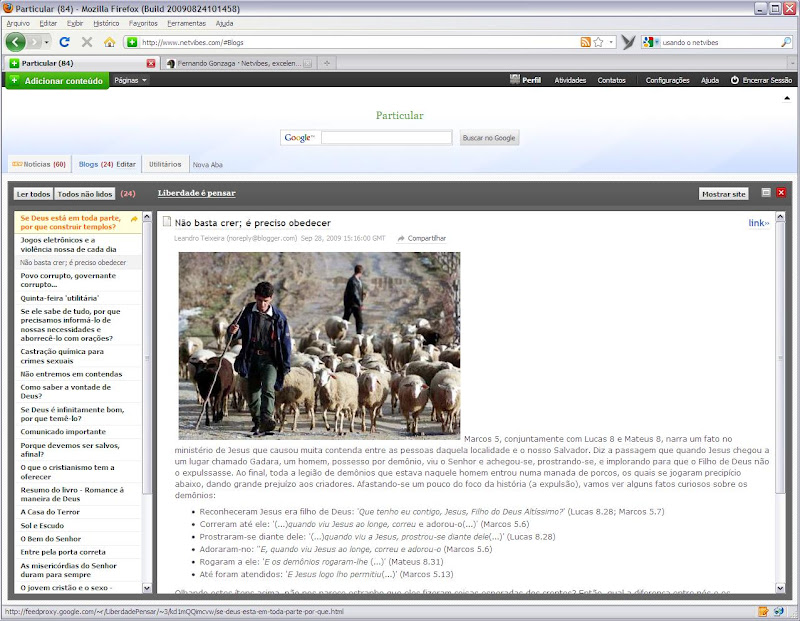
Task: Click the Compartilhar share button
Action: (x=421, y=238)
